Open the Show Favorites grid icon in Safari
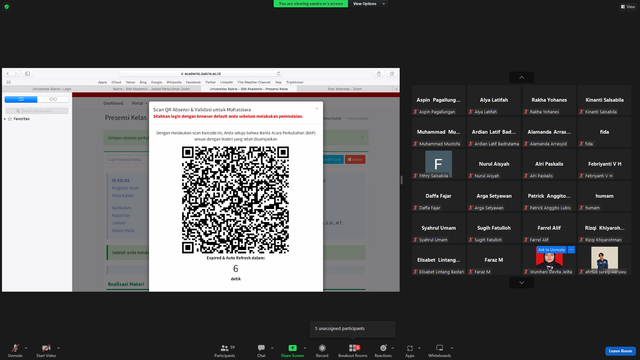640x360 pixels. (x=9, y=82)
